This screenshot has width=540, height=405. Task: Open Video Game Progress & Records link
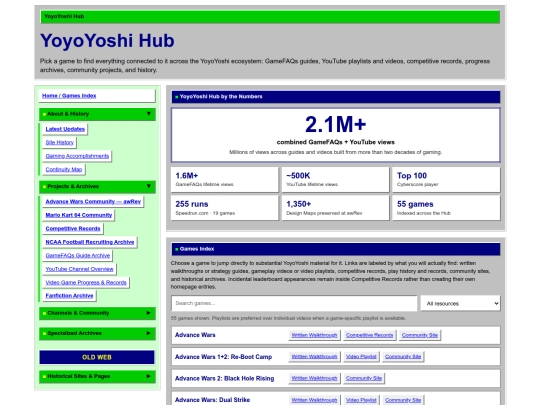click(x=86, y=282)
